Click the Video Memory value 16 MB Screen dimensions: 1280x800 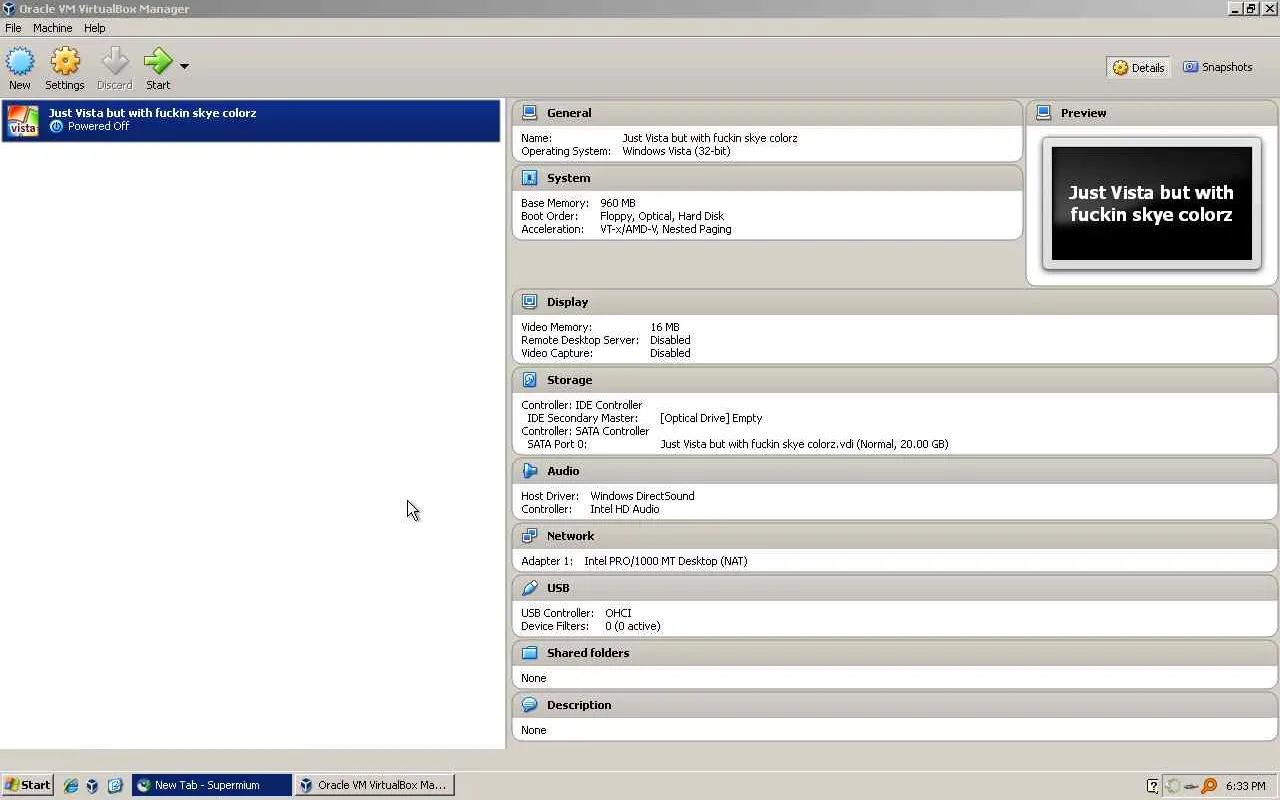[665, 327]
